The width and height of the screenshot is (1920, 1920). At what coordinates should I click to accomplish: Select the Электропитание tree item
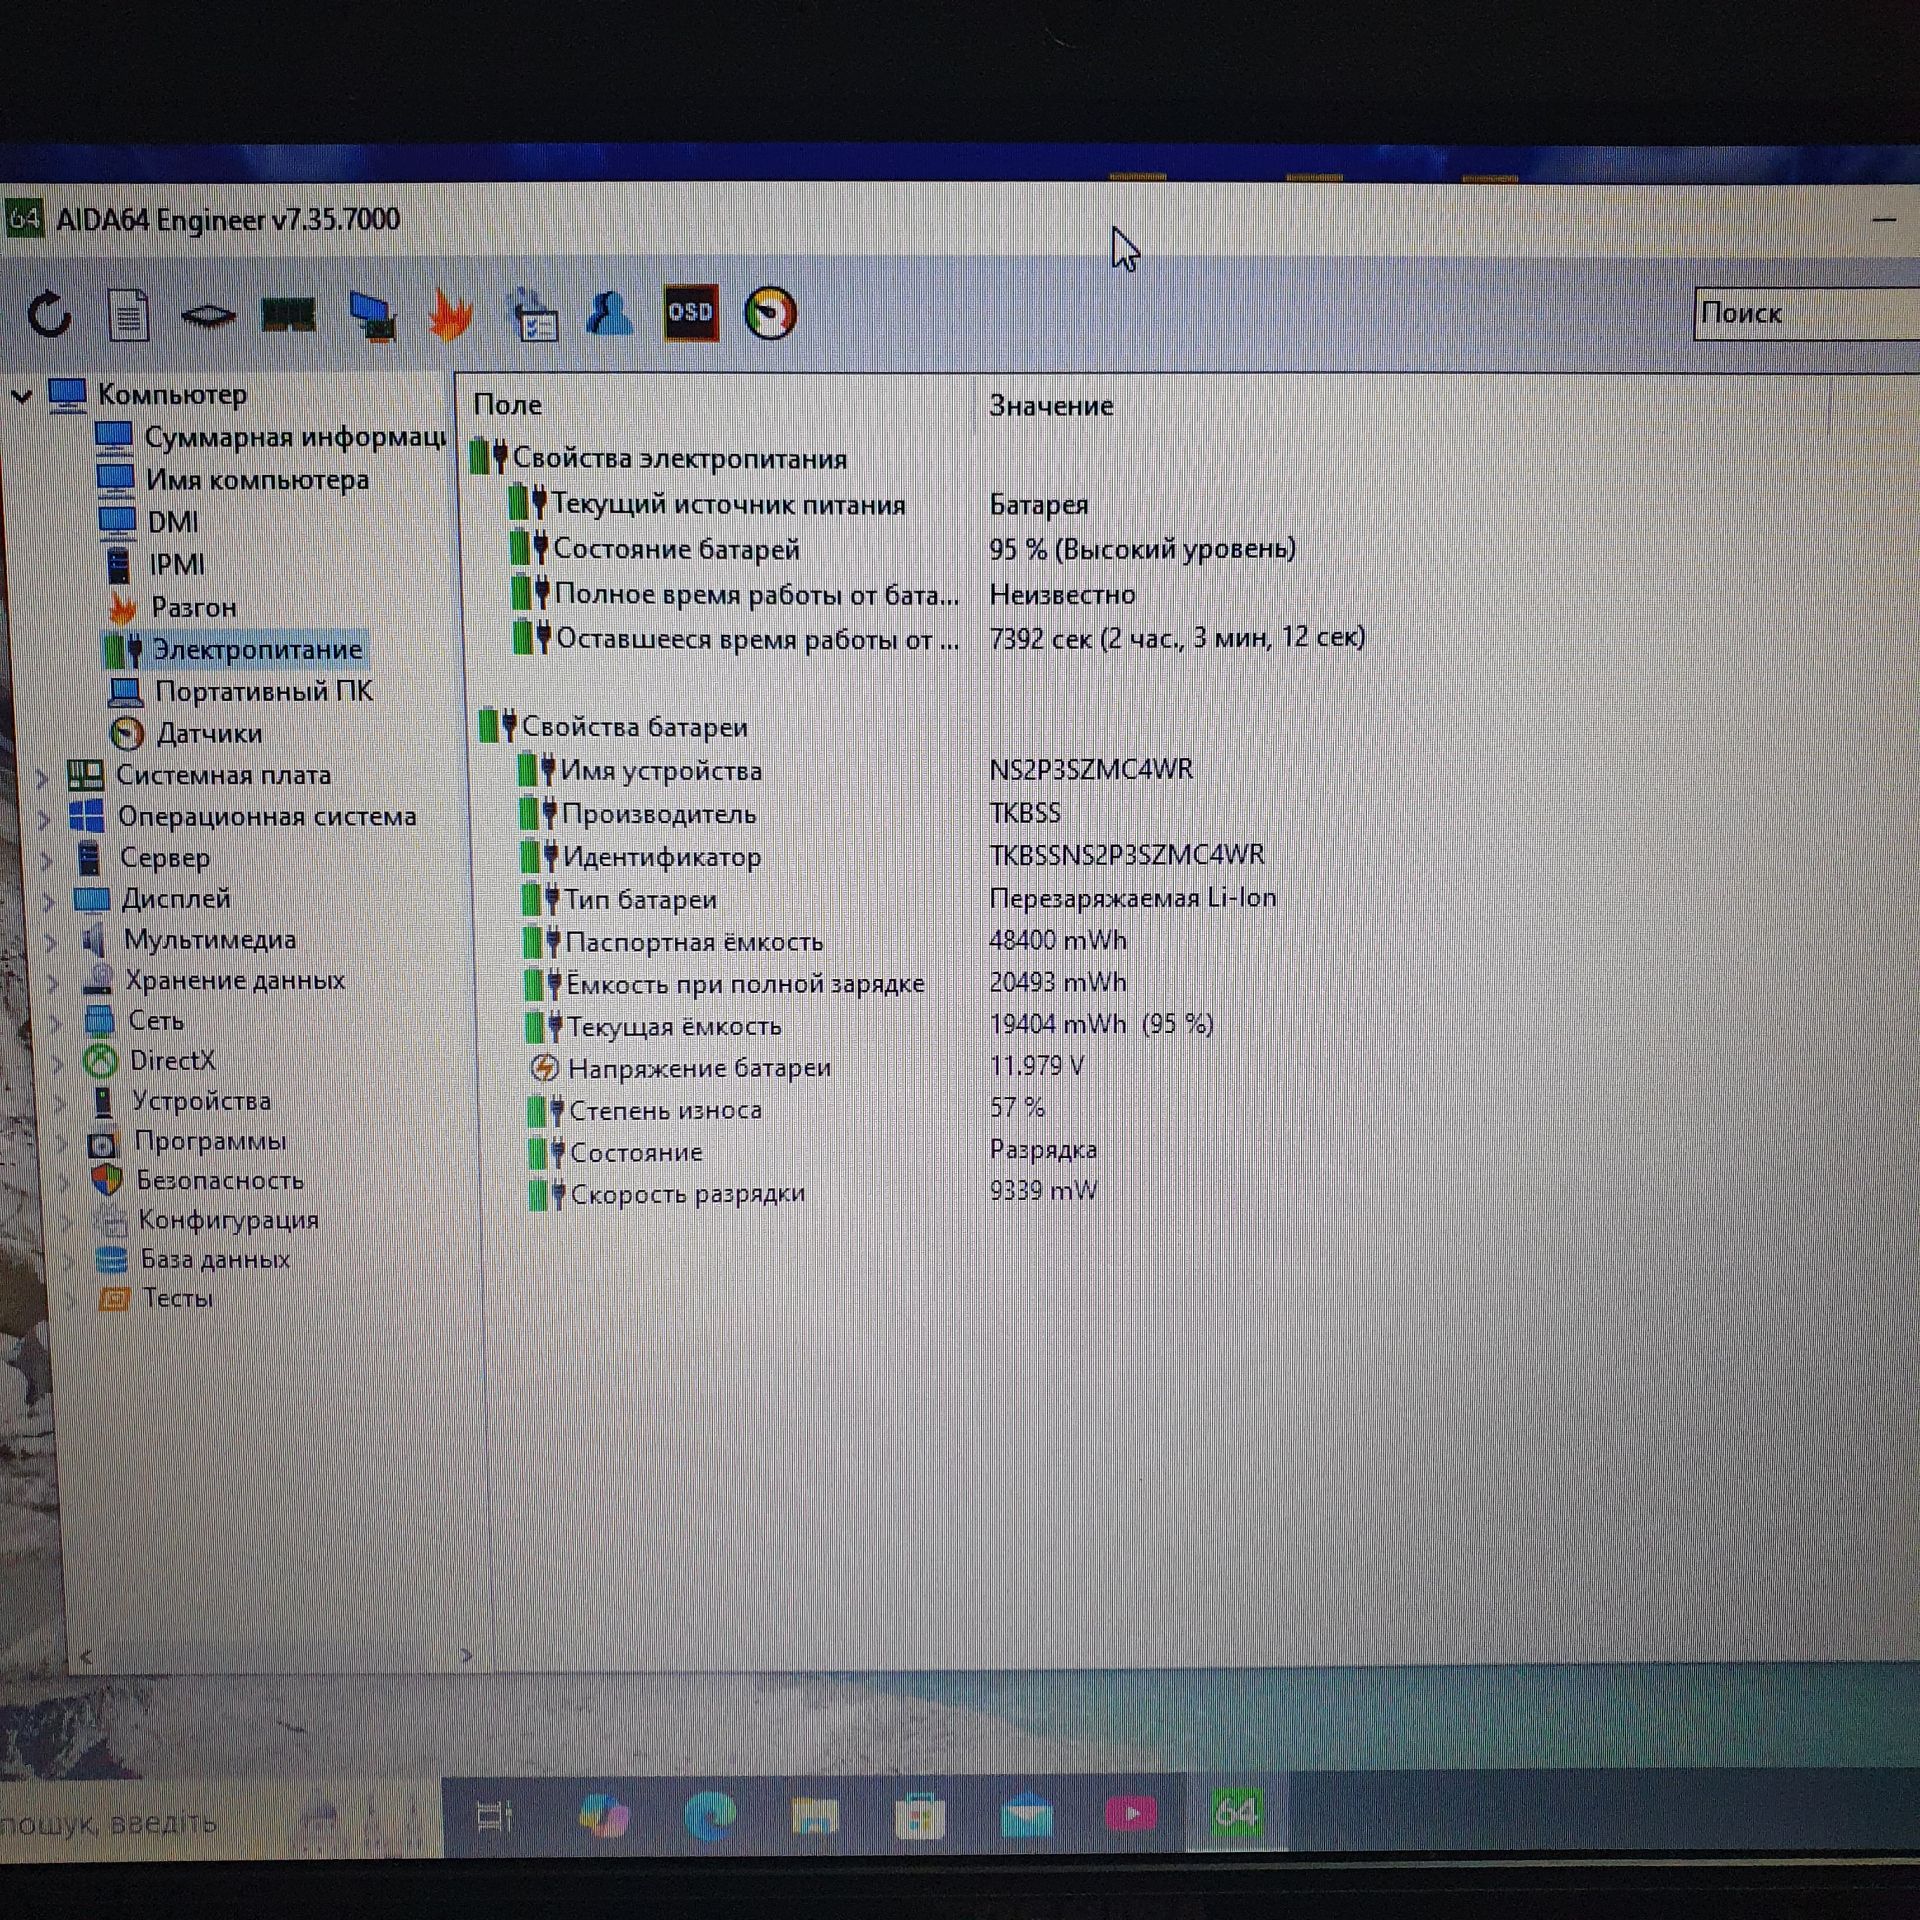pos(257,650)
